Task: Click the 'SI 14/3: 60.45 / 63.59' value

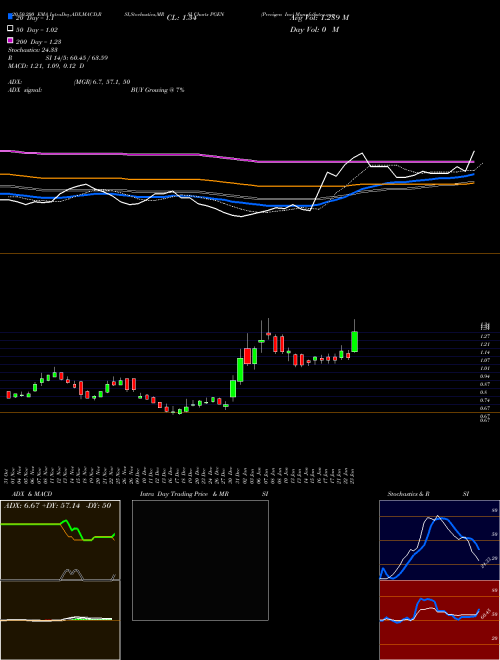Action: 77,58
